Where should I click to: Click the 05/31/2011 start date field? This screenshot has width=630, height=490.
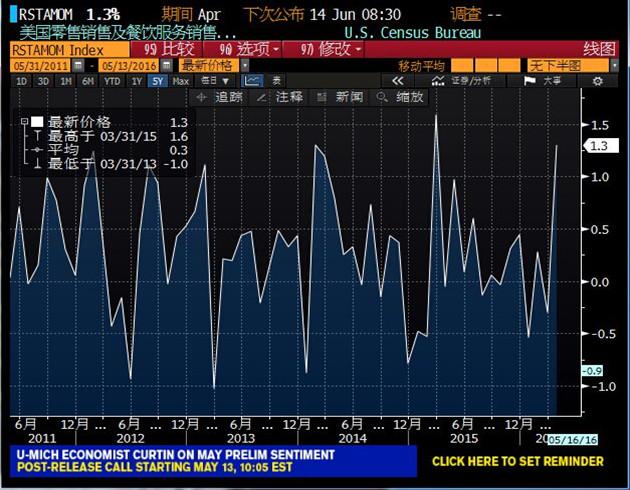coord(33,65)
